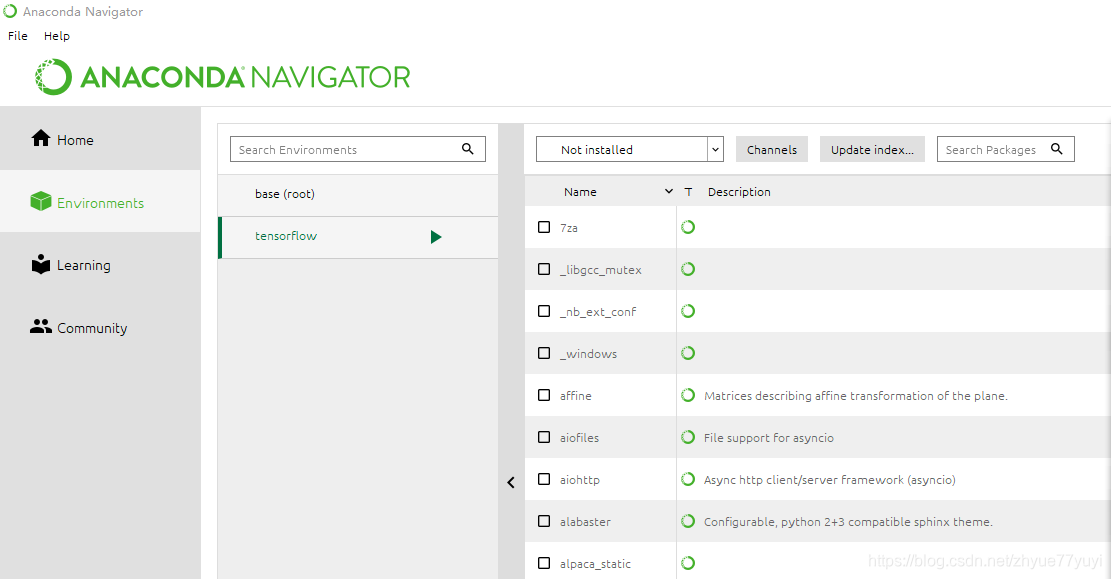The height and width of the screenshot is (579, 1111).
Task: Click the '_windows' package name
Action: tap(588, 354)
